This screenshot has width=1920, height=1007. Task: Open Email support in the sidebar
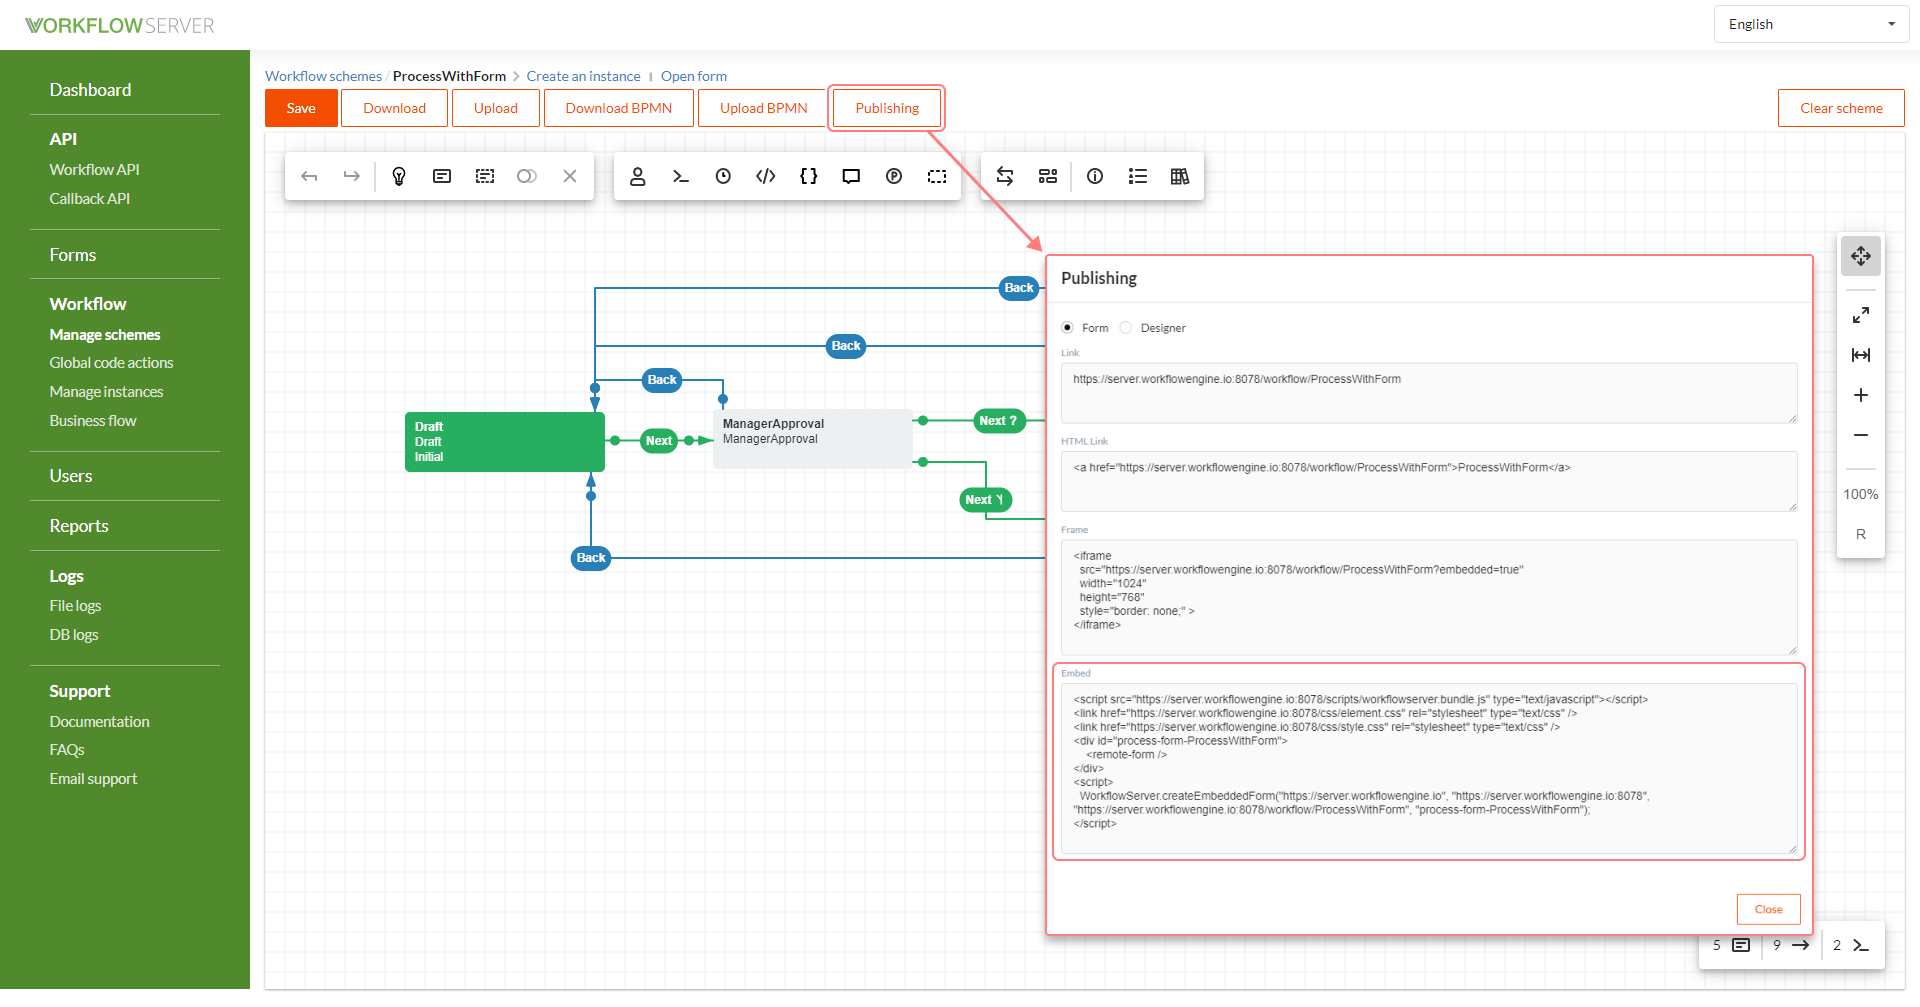pos(94,779)
